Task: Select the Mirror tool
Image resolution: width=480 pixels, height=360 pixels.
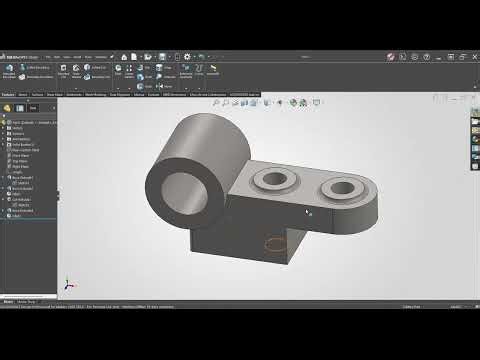Action: point(164,86)
